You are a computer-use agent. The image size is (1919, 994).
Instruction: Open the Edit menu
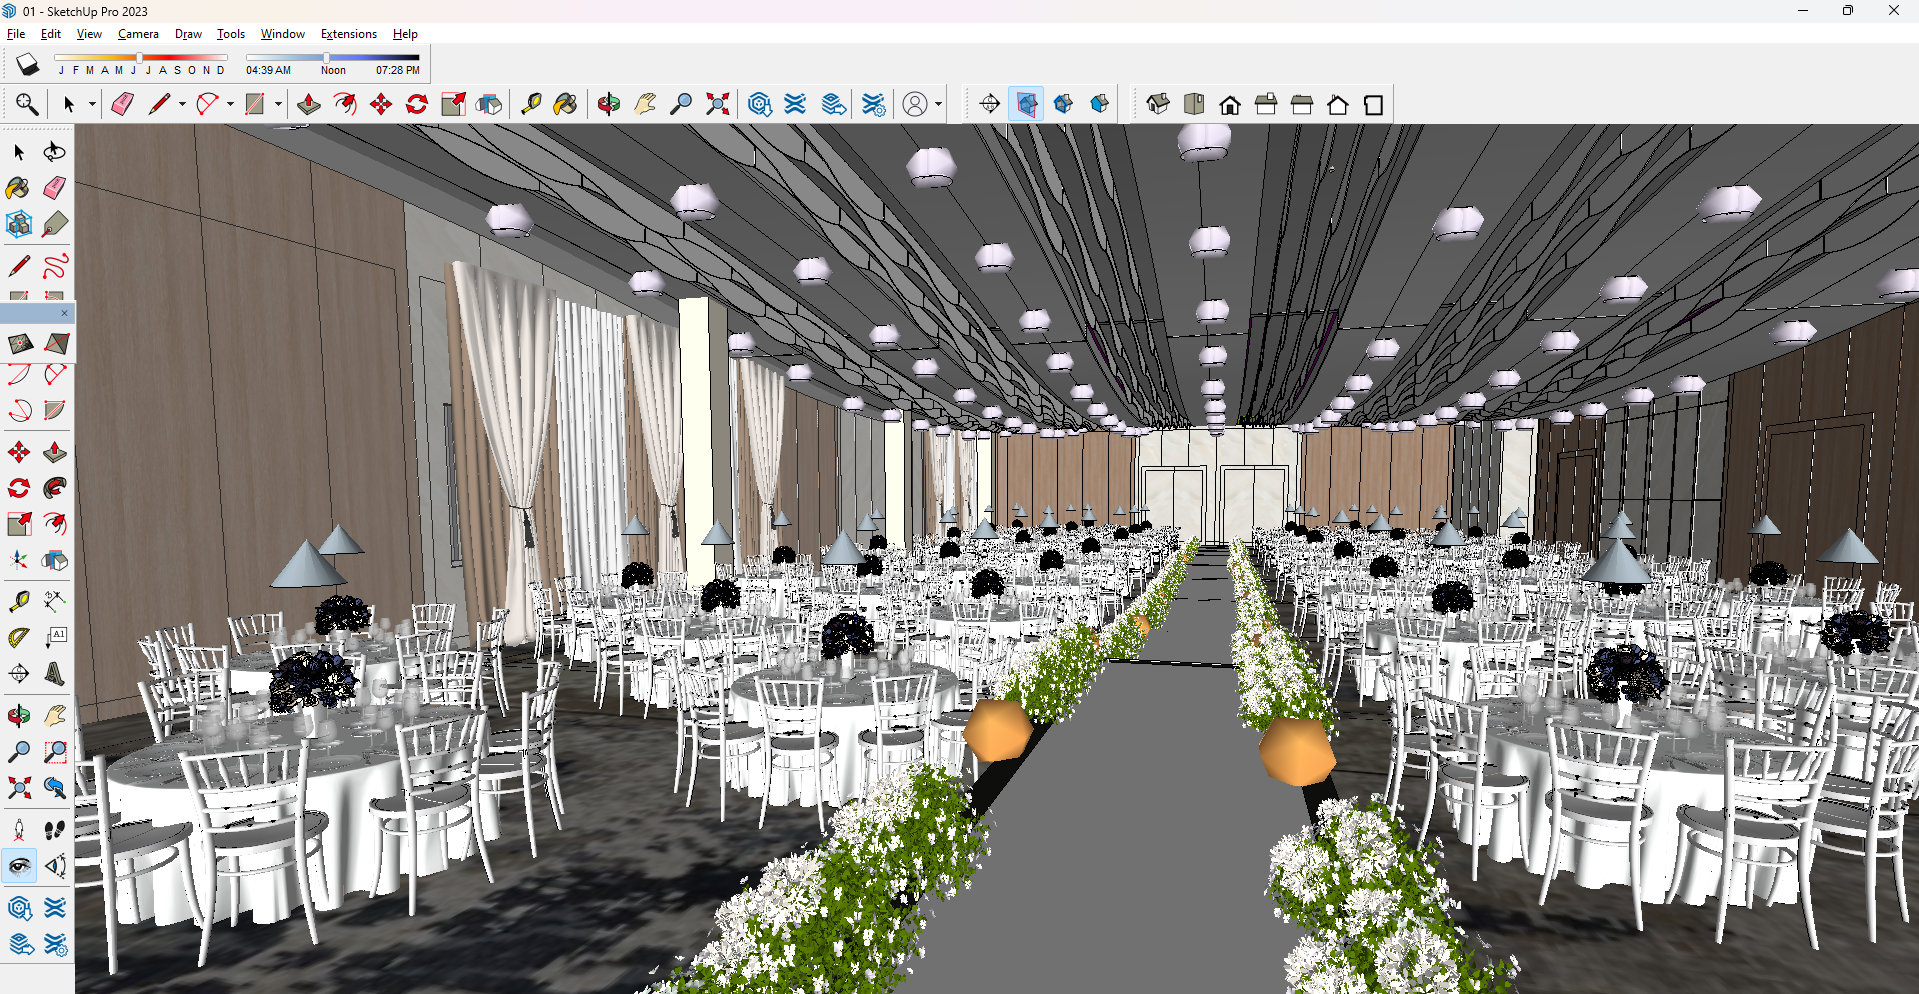(51, 34)
